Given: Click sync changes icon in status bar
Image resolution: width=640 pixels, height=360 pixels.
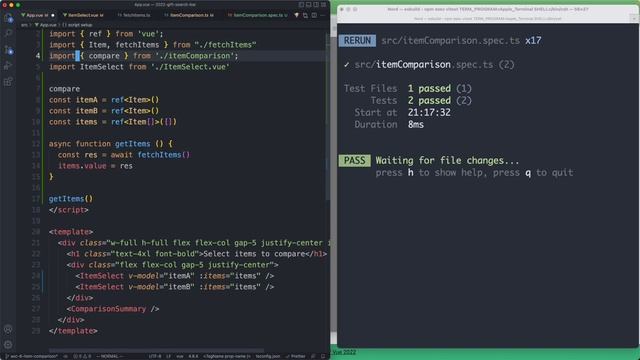Looking at the screenshot, I should coord(65,356).
